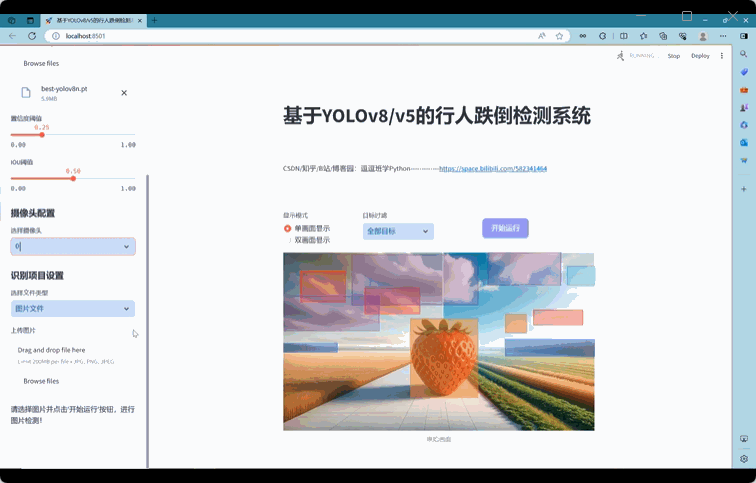Click the Deploy button
The height and width of the screenshot is (483, 756).
(x=700, y=56)
